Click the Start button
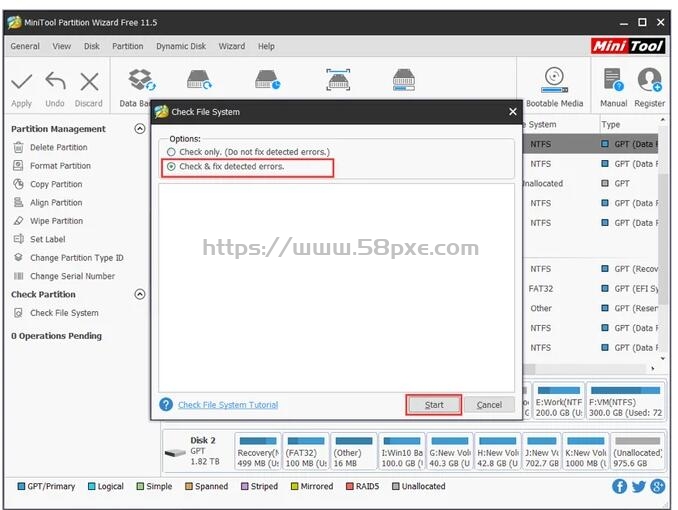The width and height of the screenshot is (678, 510). pyautogui.click(x=434, y=405)
